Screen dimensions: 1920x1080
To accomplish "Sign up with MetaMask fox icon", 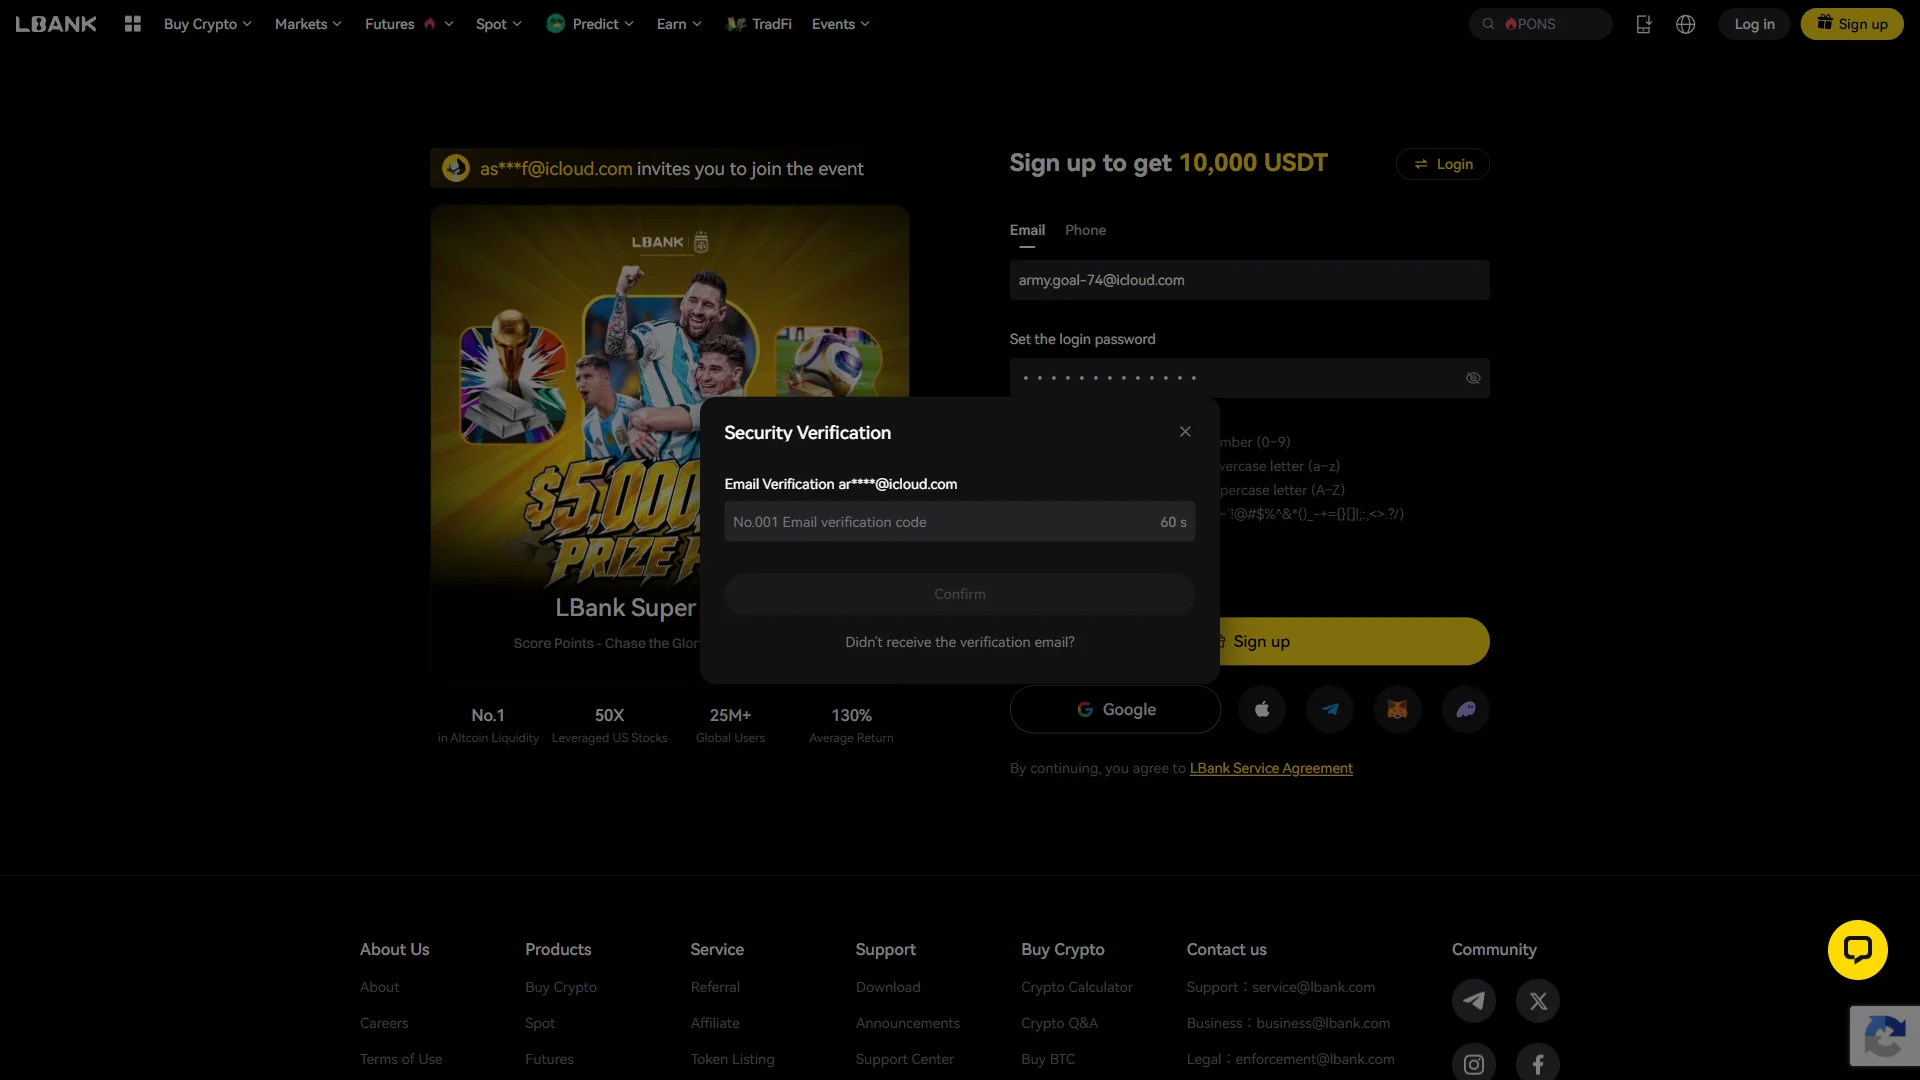I will 1398,709.
